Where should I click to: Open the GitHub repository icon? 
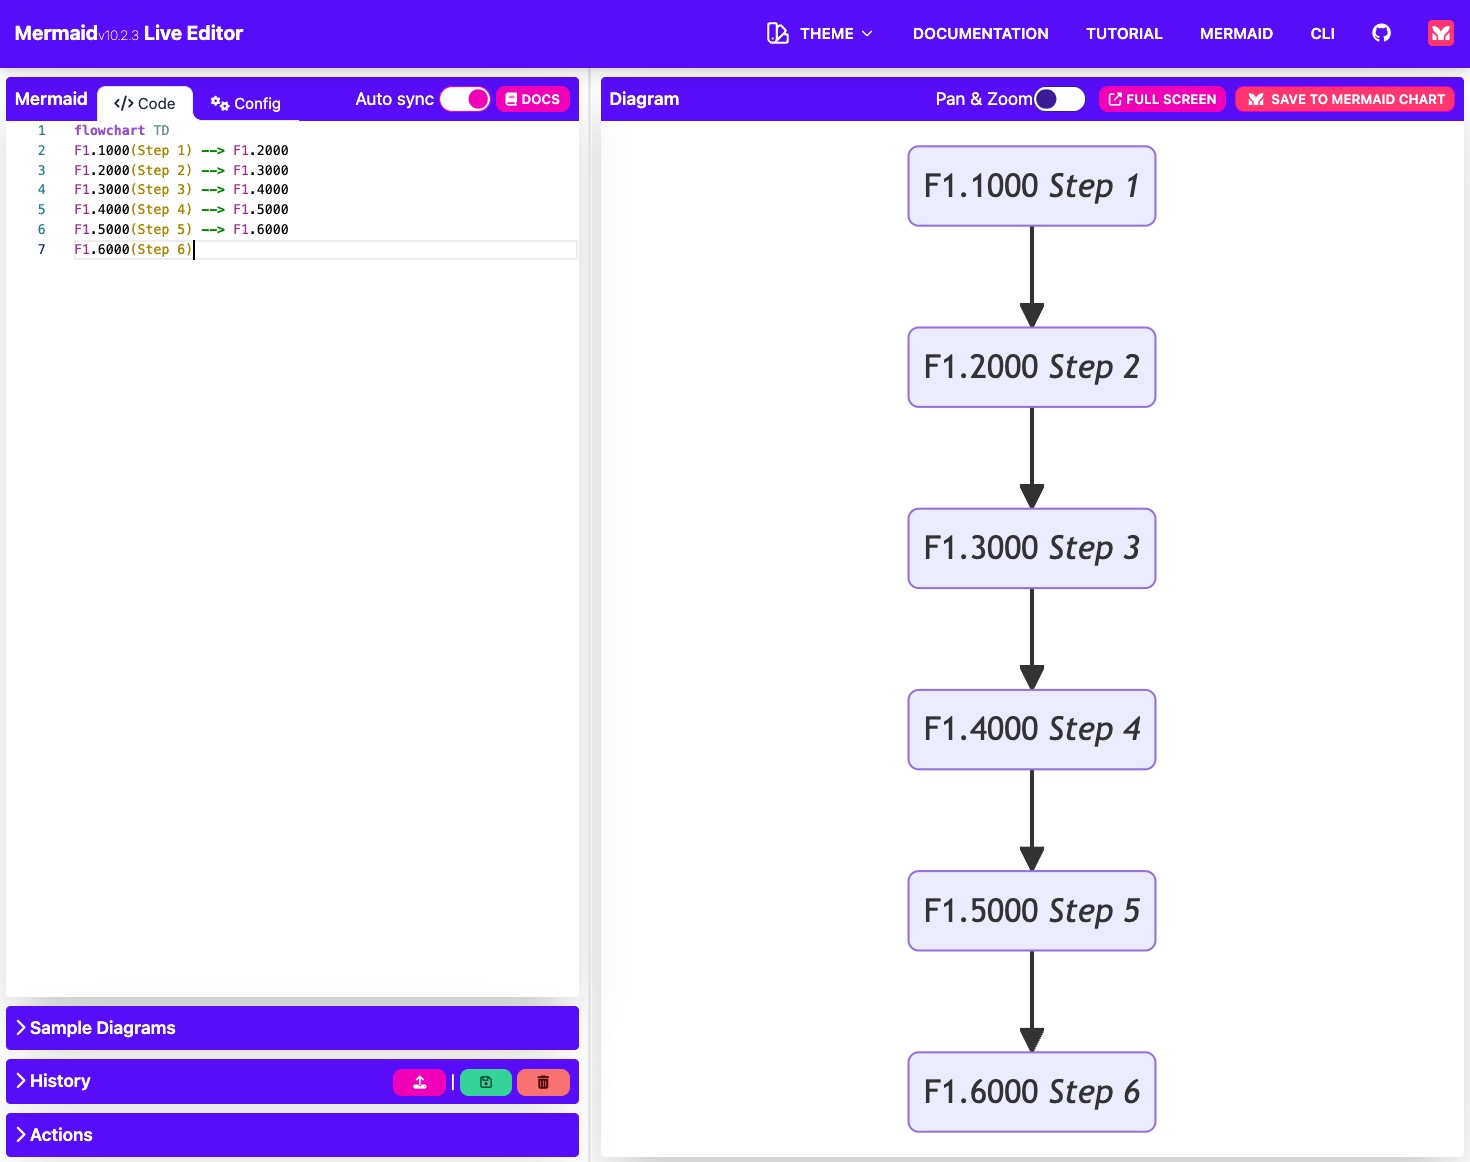[x=1381, y=33]
